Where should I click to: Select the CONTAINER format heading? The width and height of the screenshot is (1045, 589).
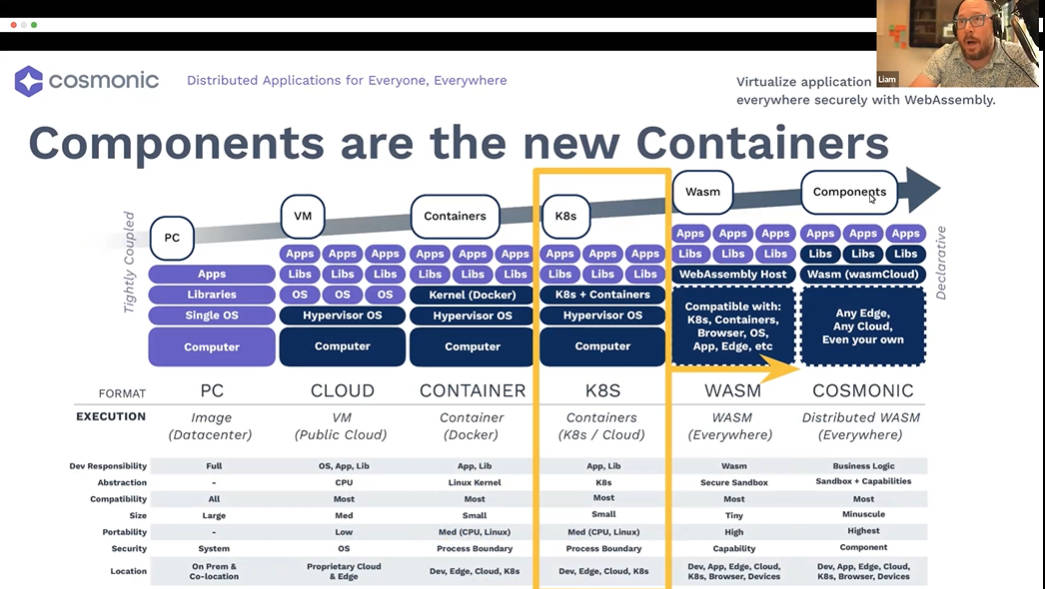point(473,390)
